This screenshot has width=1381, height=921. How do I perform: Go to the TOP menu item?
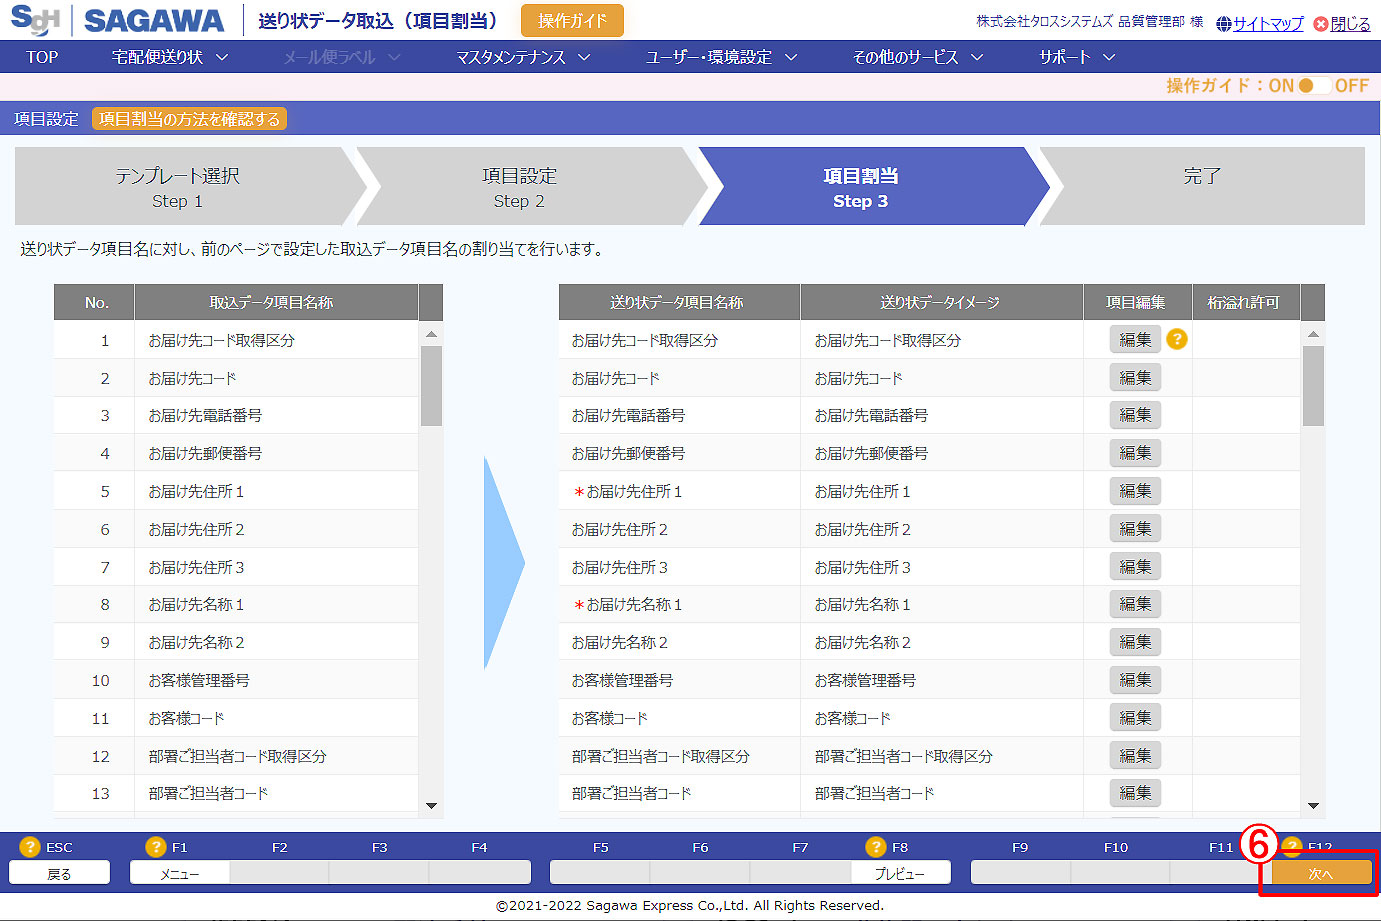click(x=42, y=57)
